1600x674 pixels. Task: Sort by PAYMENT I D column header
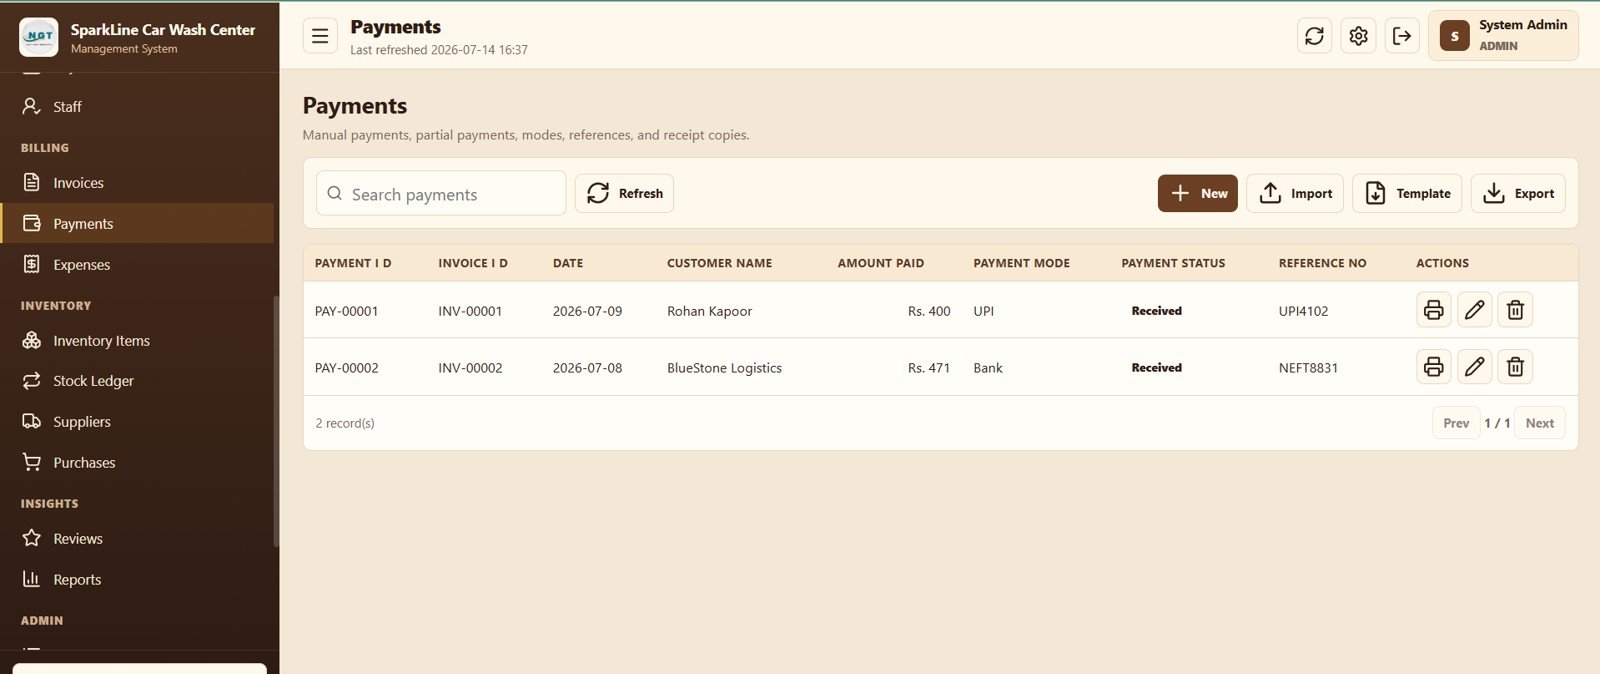[353, 263]
